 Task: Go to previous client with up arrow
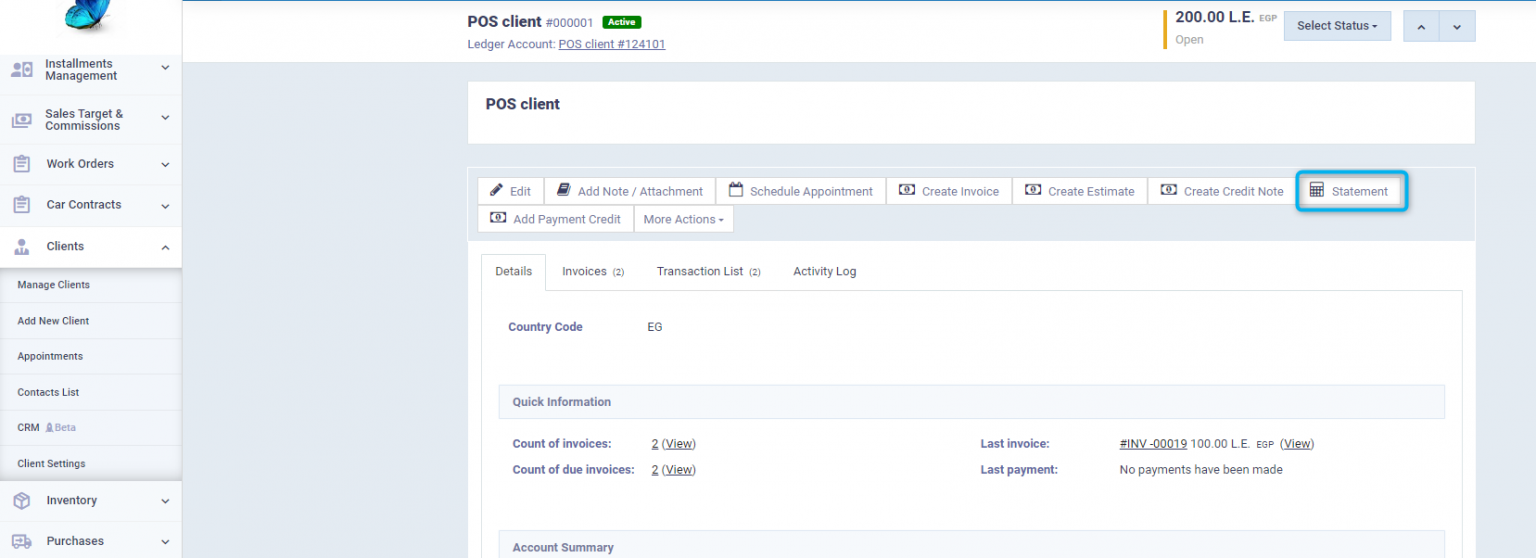[1421, 26]
